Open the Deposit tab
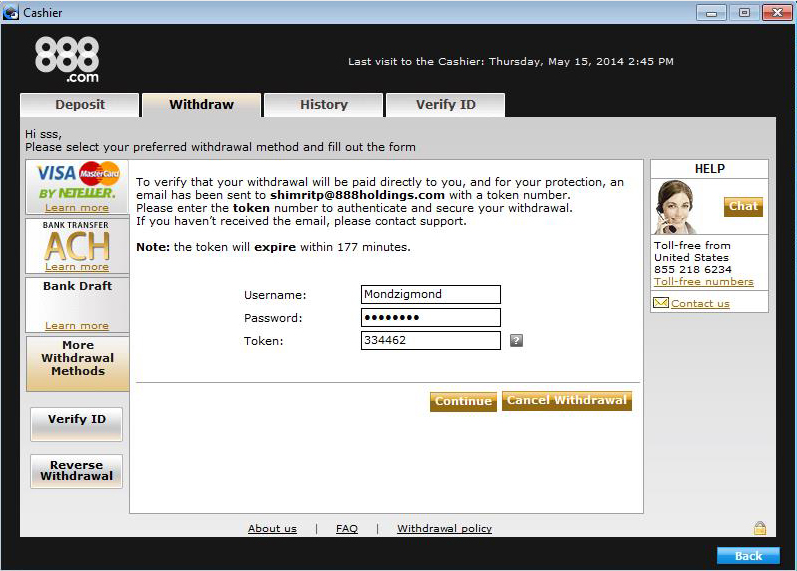 click(x=80, y=105)
